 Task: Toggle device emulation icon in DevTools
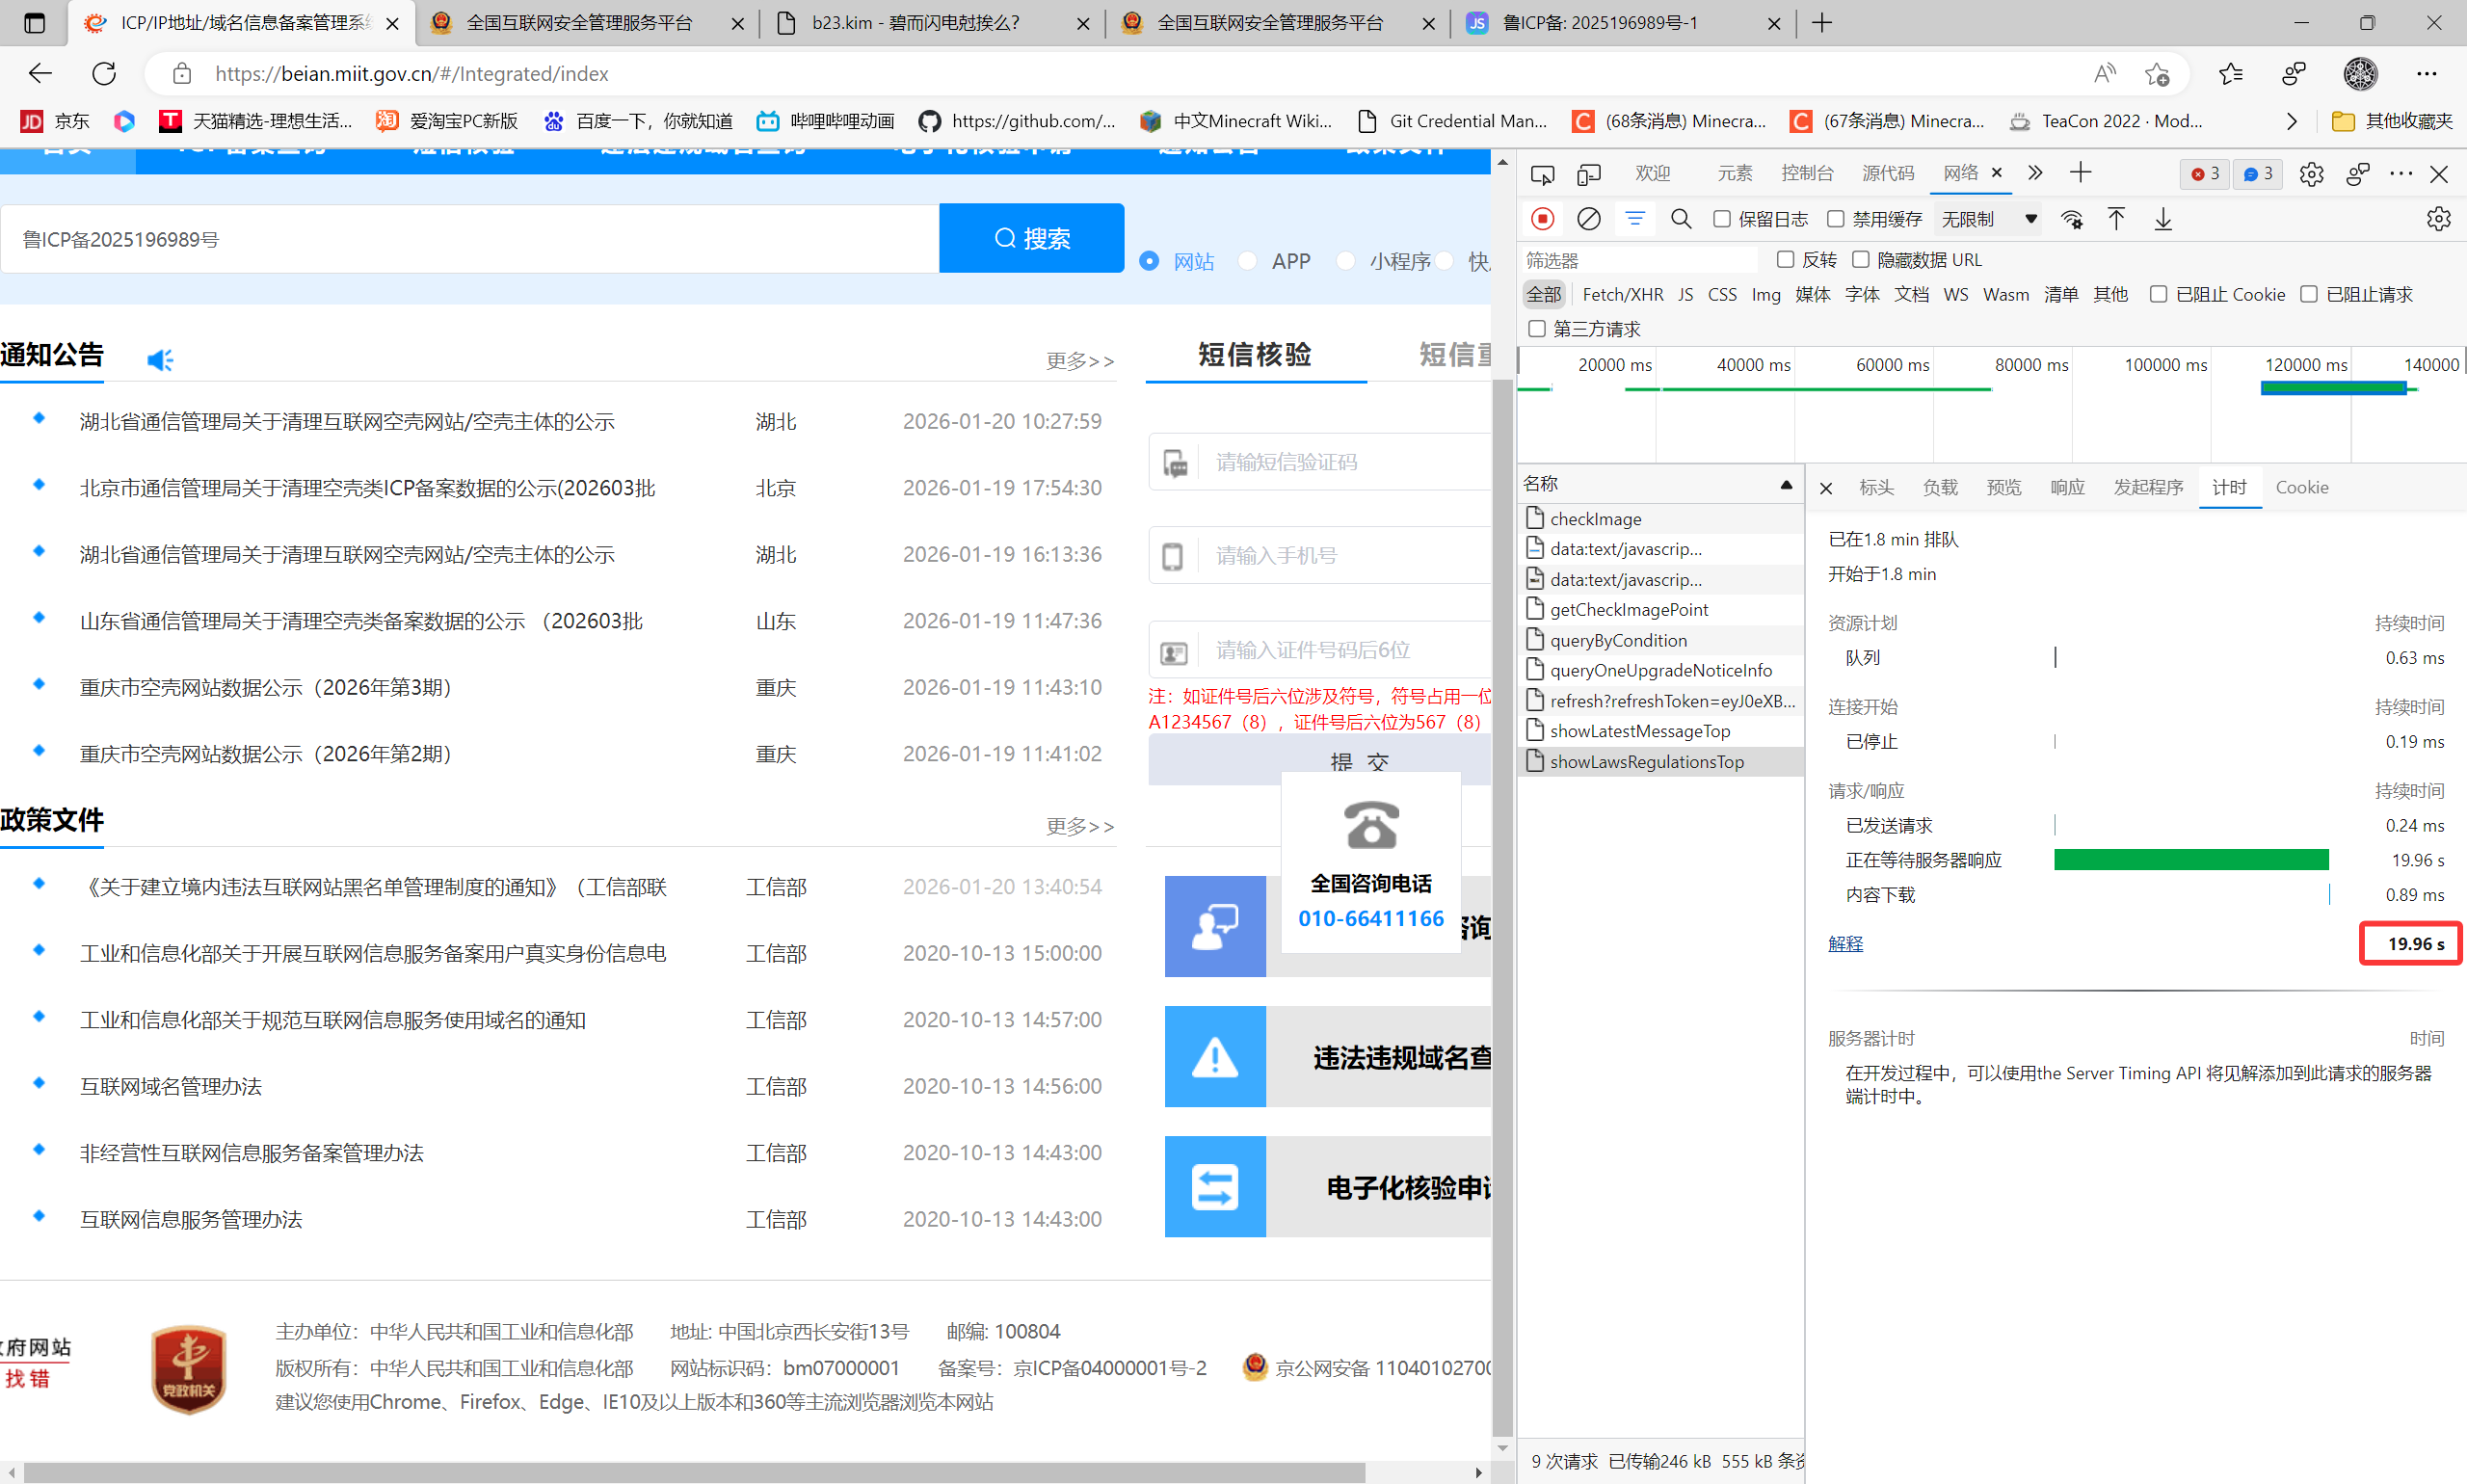tap(1589, 174)
